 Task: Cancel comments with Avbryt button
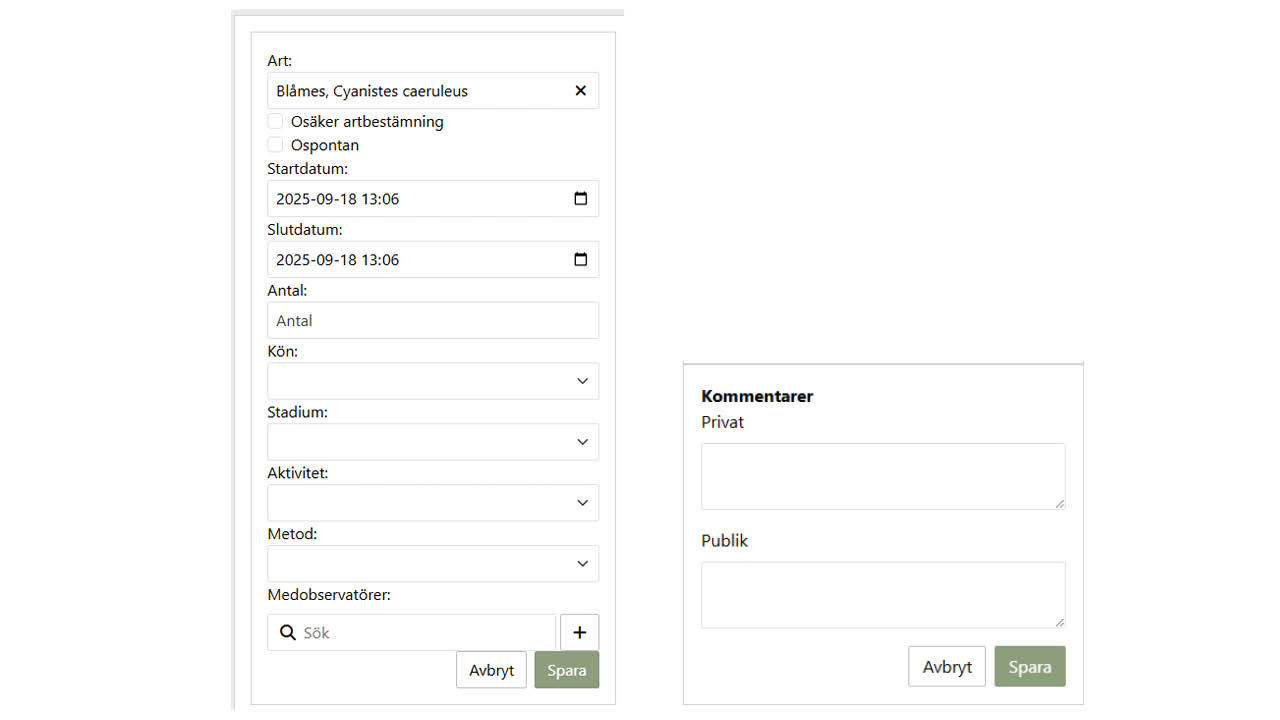pos(947,667)
